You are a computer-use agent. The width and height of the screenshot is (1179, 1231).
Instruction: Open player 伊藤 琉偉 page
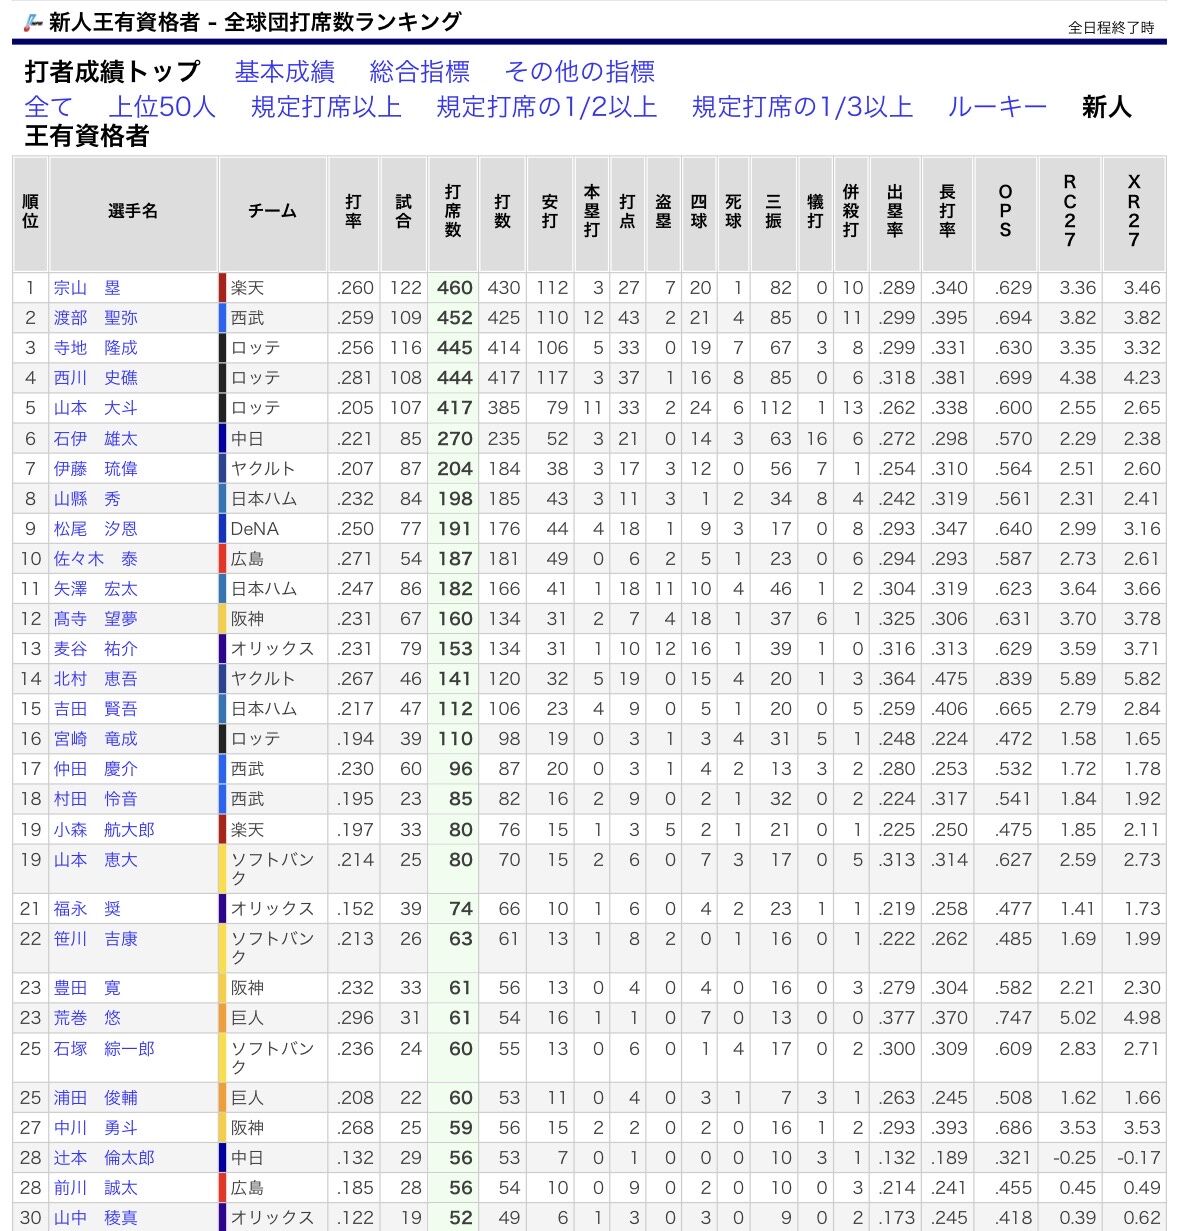click(x=96, y=468)
